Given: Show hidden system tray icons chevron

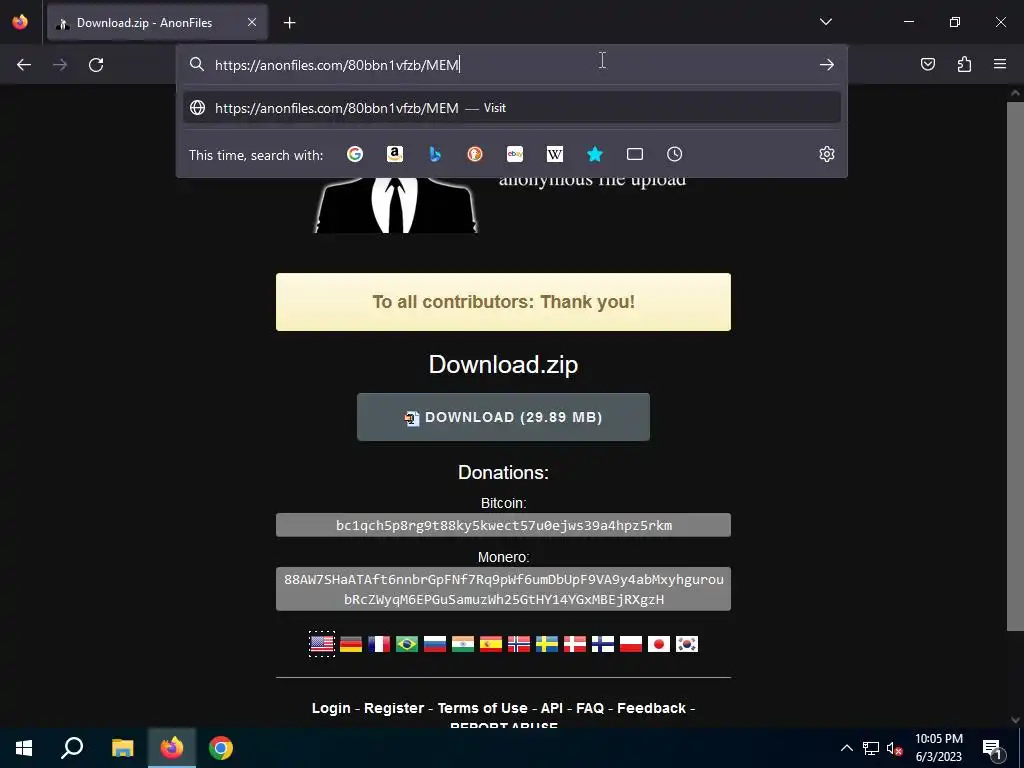Looking at the screenshot, I should click(846, 748).
